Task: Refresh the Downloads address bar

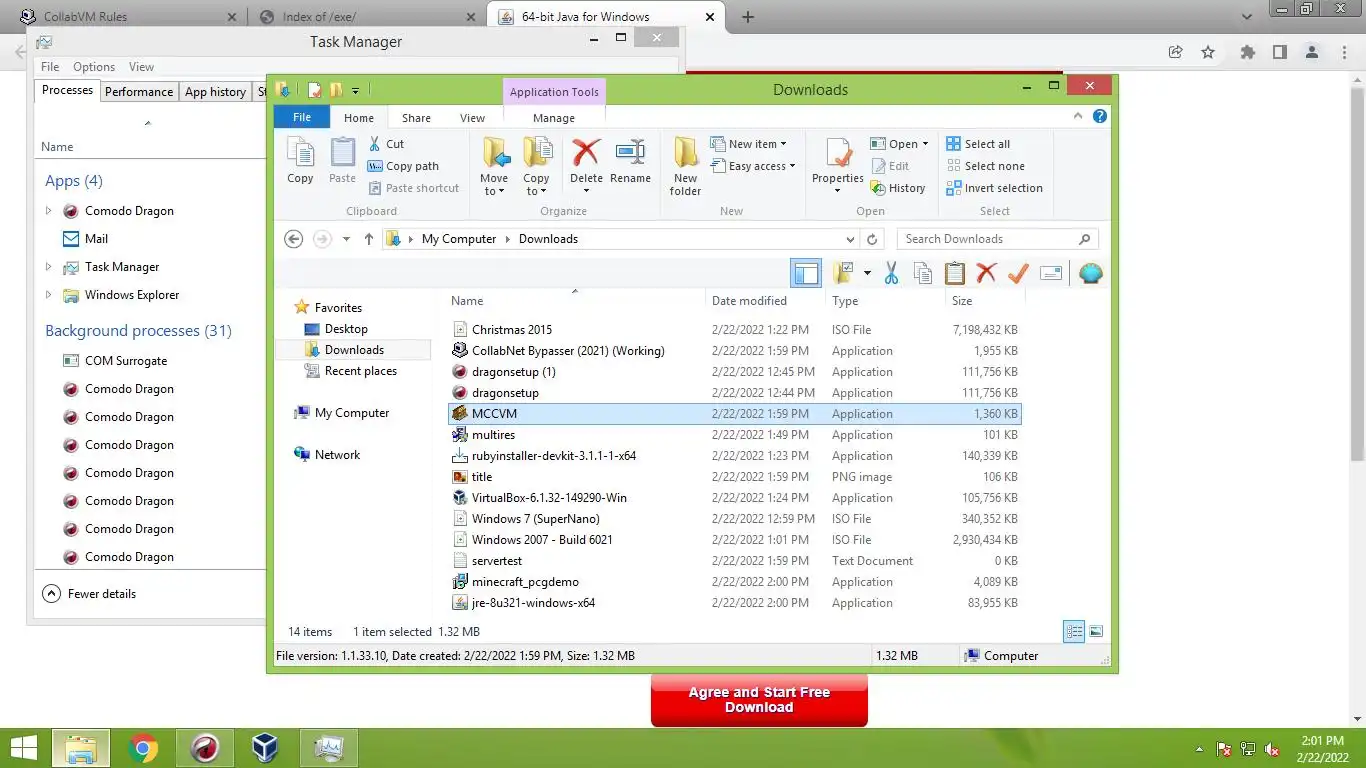Action: click(872, 239)
